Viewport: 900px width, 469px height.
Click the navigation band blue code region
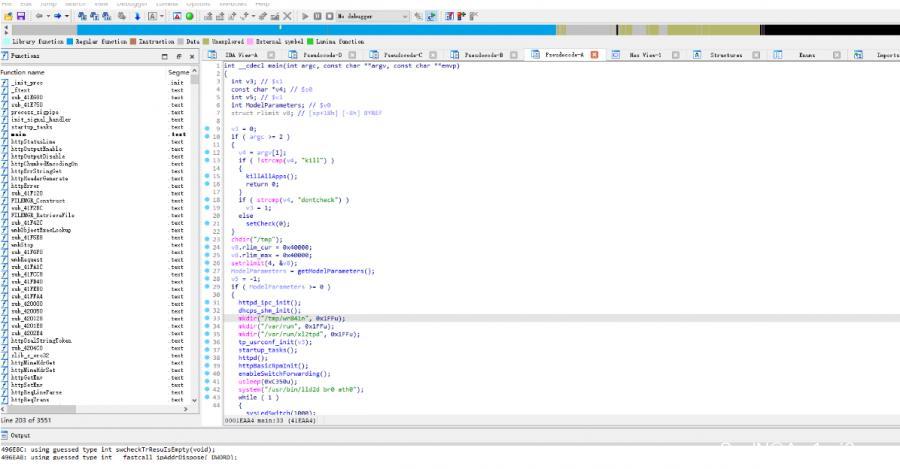[x=316, y=29]
